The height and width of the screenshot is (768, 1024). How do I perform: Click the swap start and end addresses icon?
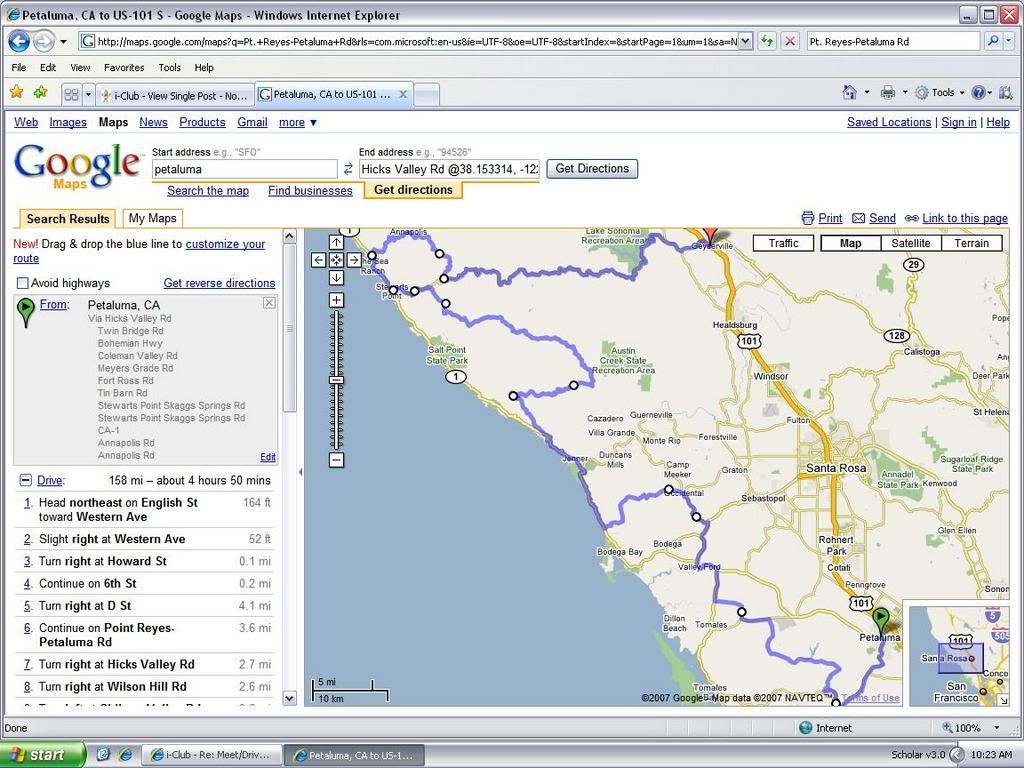348,169
